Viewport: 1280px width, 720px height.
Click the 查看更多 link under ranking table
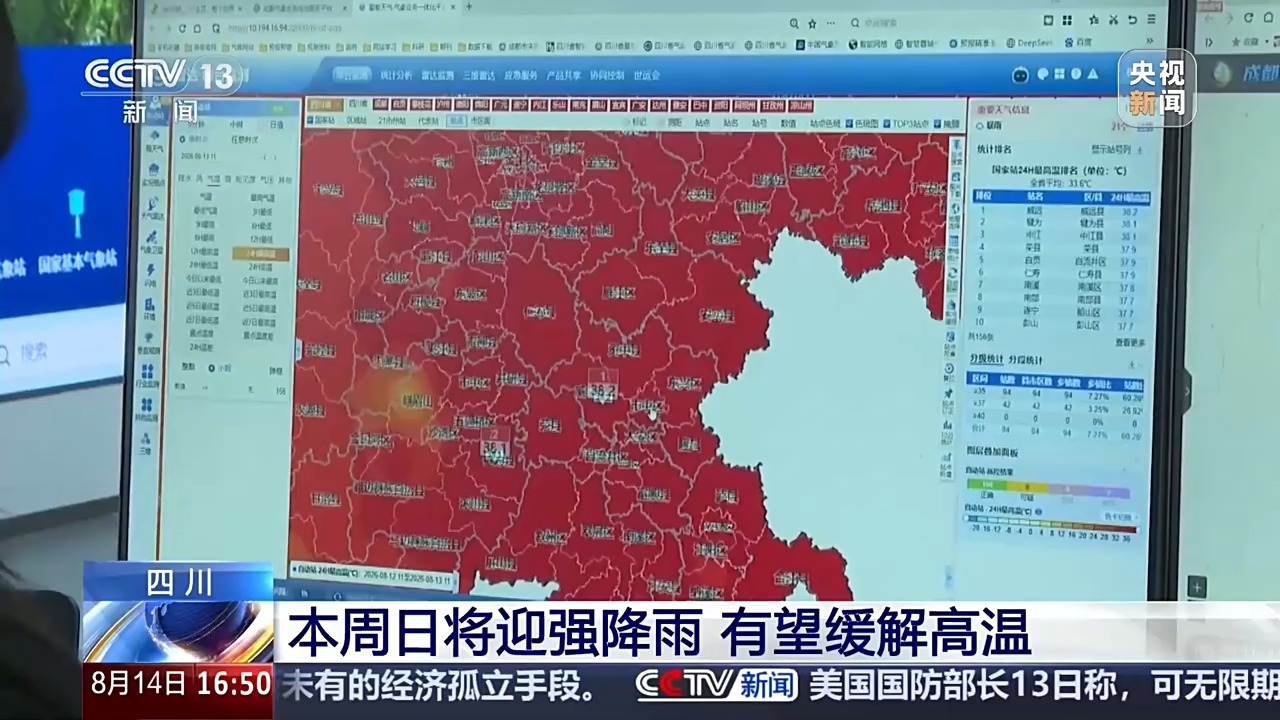1130,342
